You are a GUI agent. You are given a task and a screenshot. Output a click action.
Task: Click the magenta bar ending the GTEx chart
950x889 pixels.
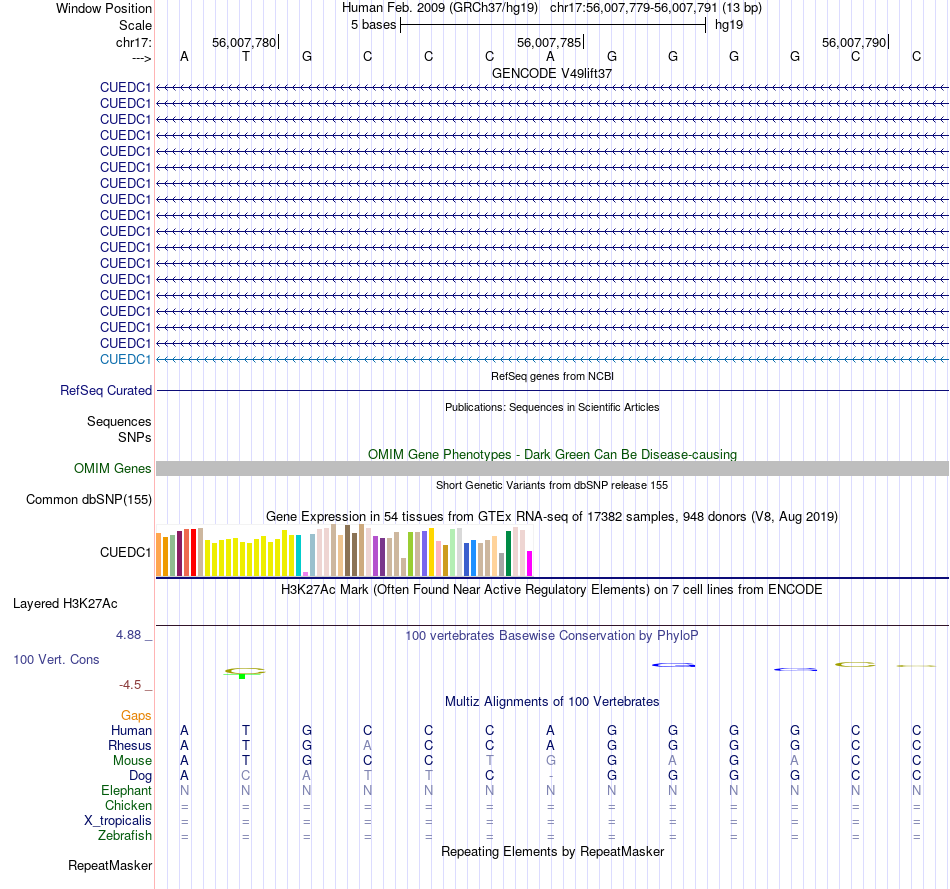pos(529,563)
